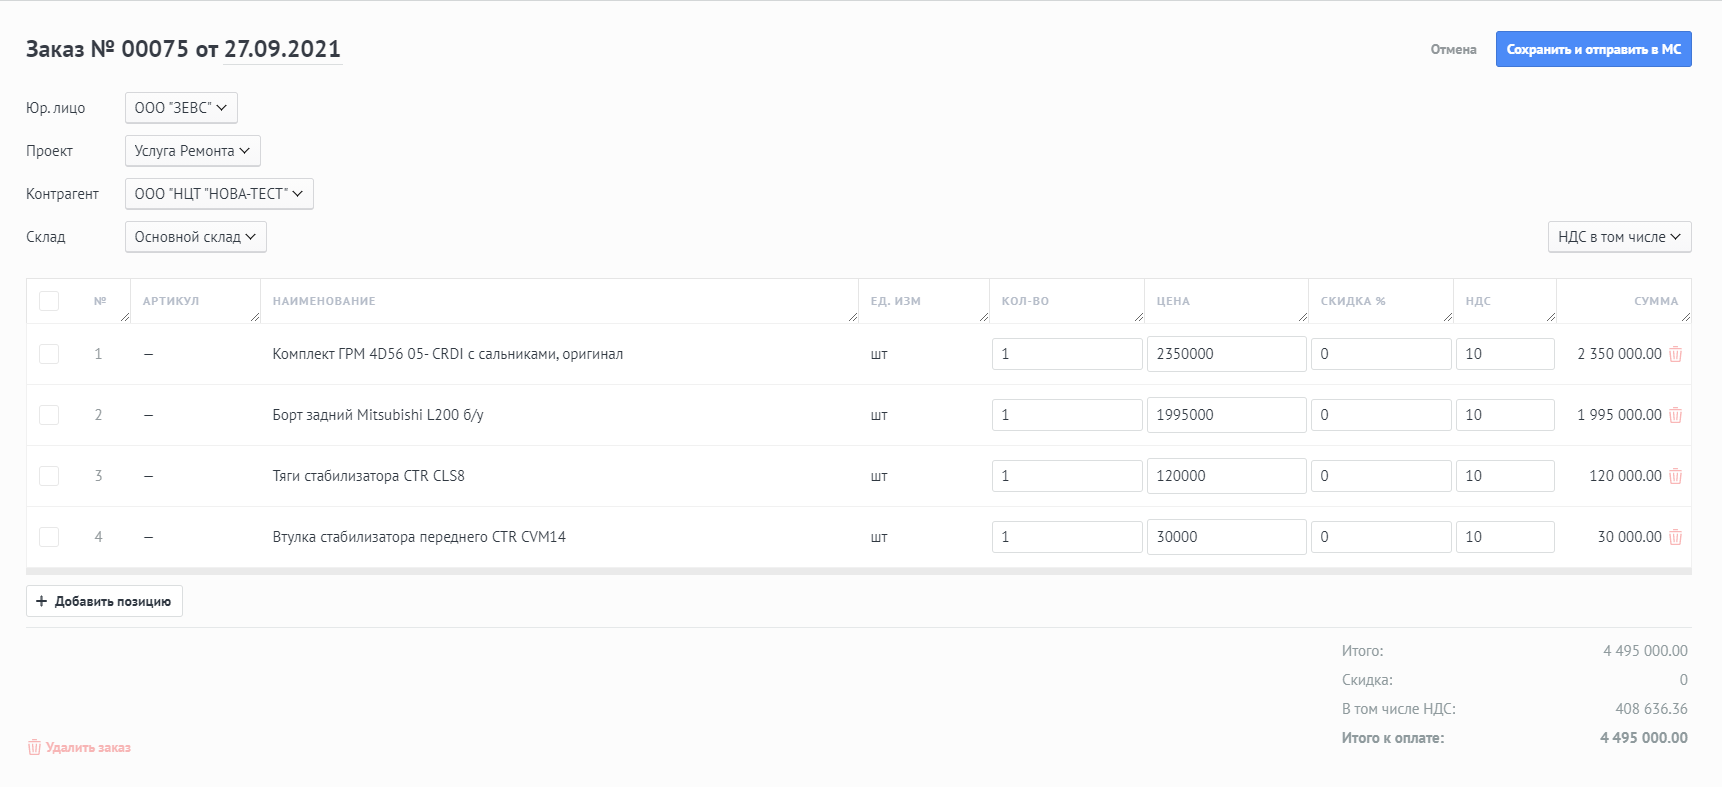The image size is (1722, 788).
Task: Click НДС field in Комплект ГРМ row
Action: tap(1505, 354)
